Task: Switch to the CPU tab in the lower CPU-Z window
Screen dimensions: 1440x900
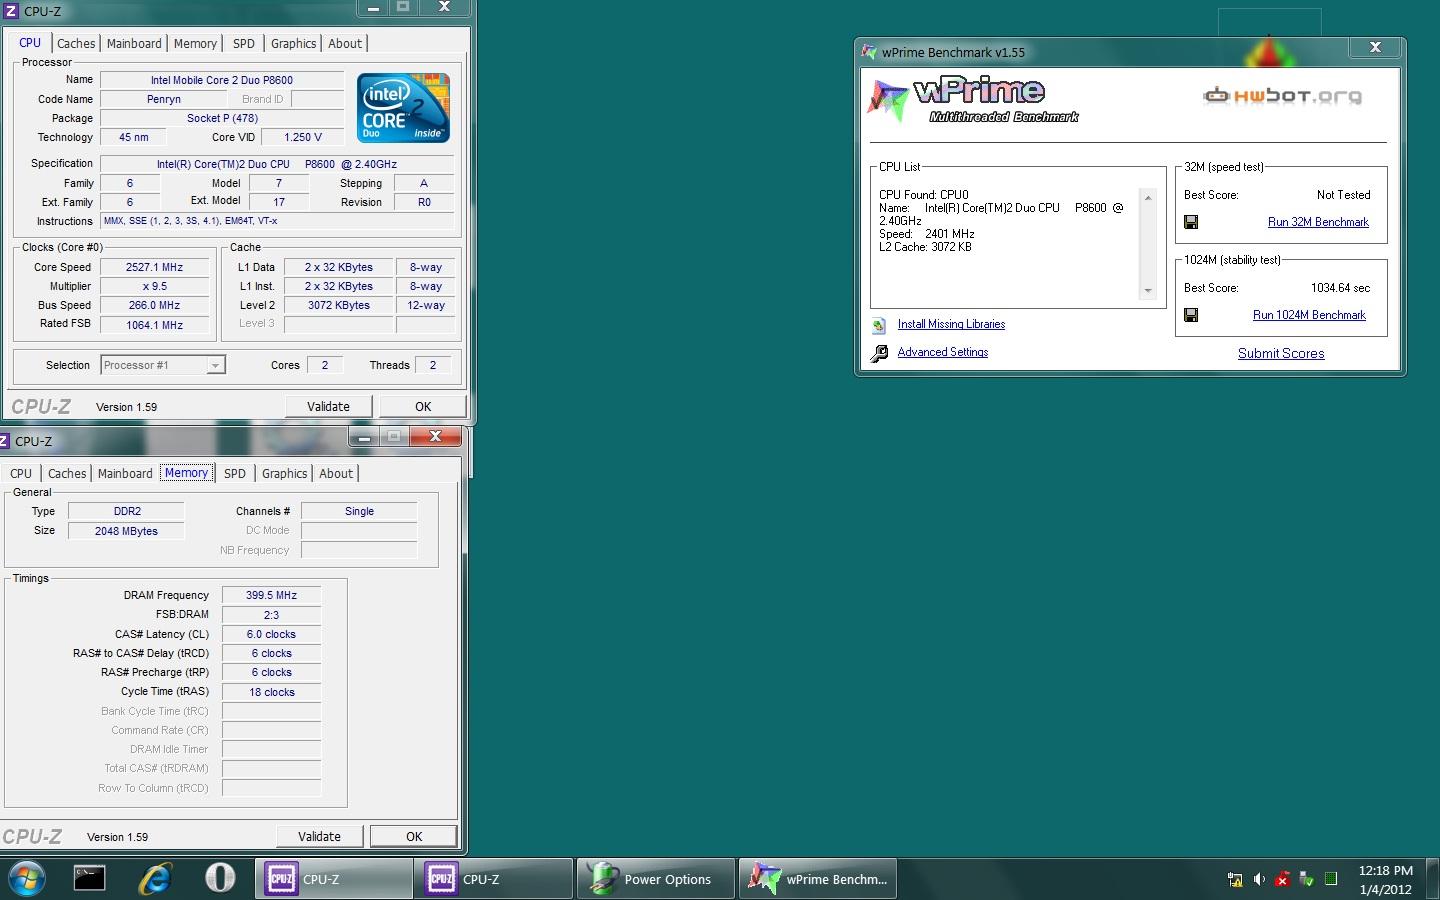Action: pos(21,473)
